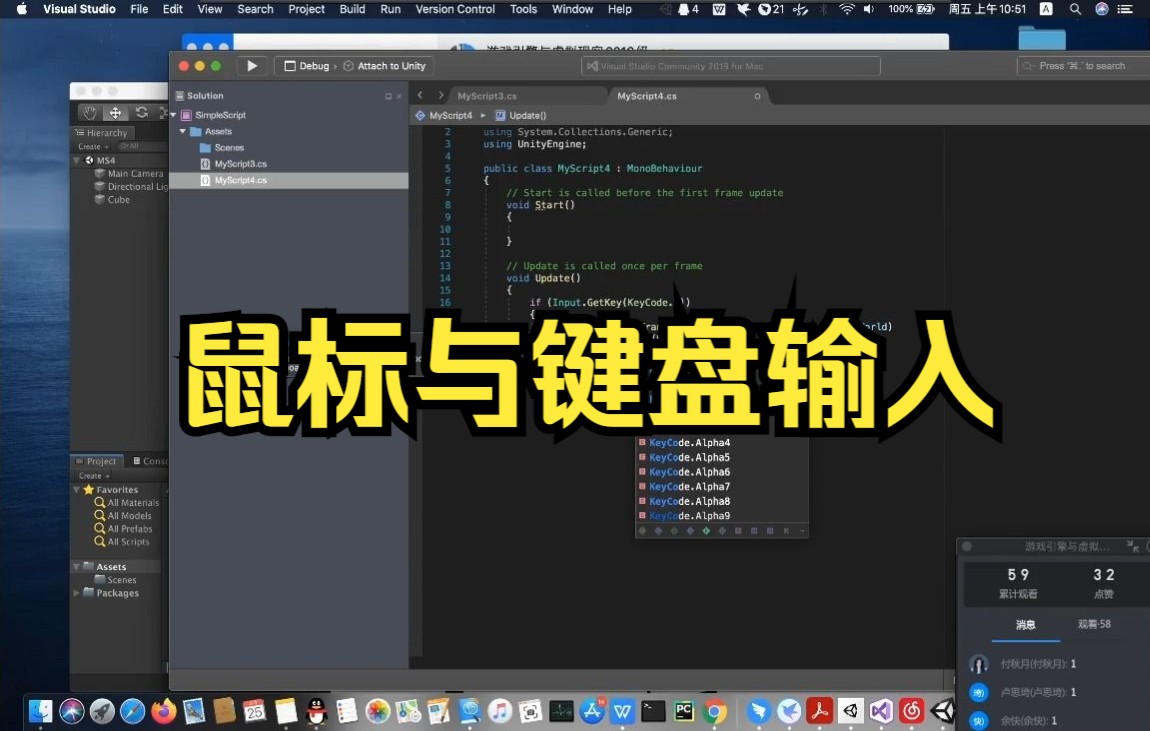The height and width of the screenshot is (731, 1150).
Task: Click the Spotlight search icon in menu bar
Action: coord(1075,9)
